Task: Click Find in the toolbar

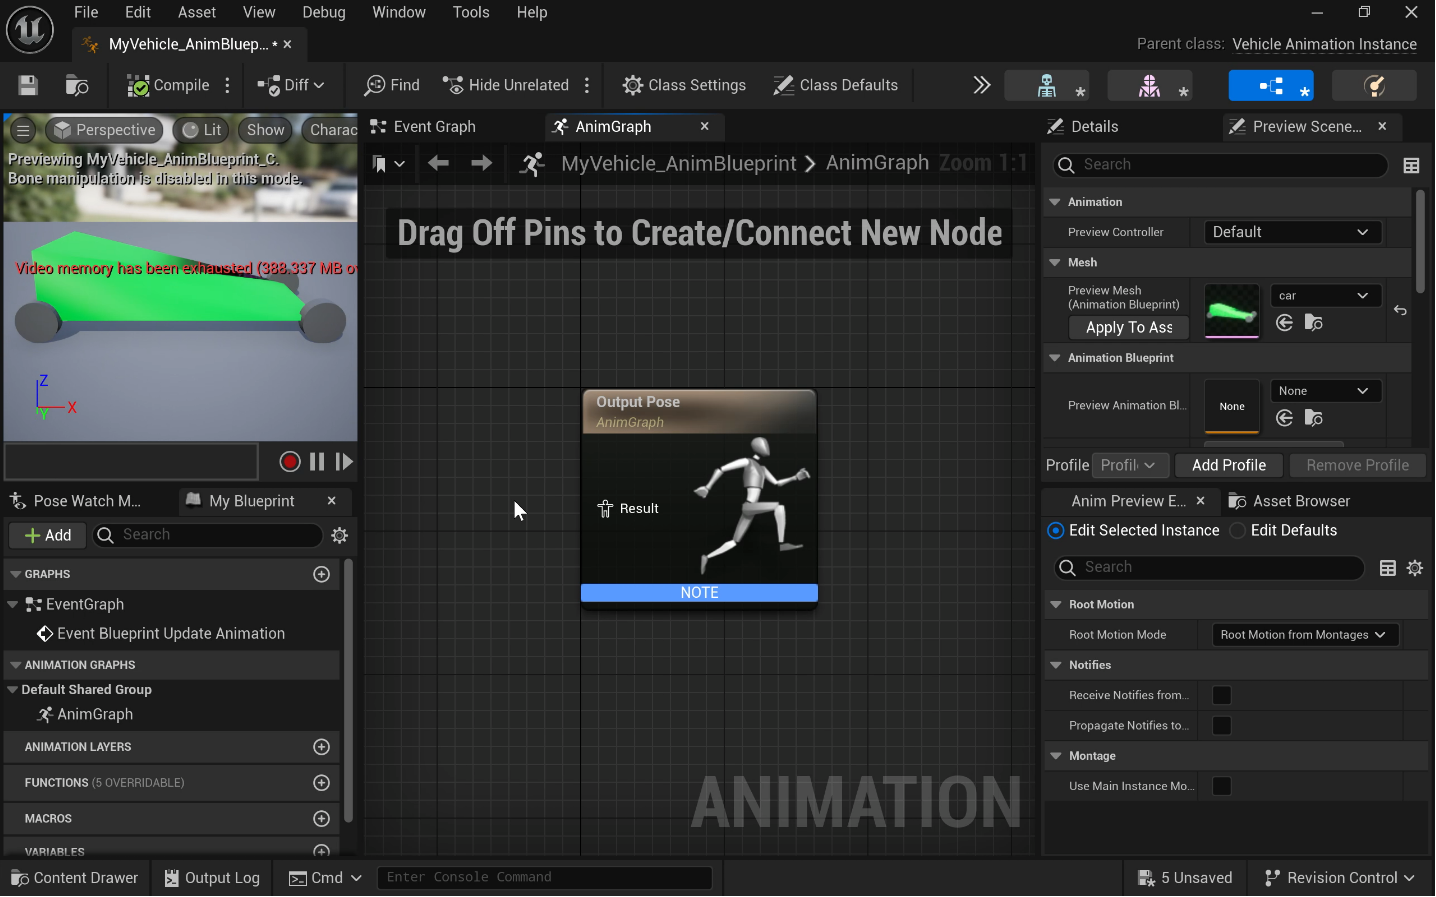Action: coord(392,85)
